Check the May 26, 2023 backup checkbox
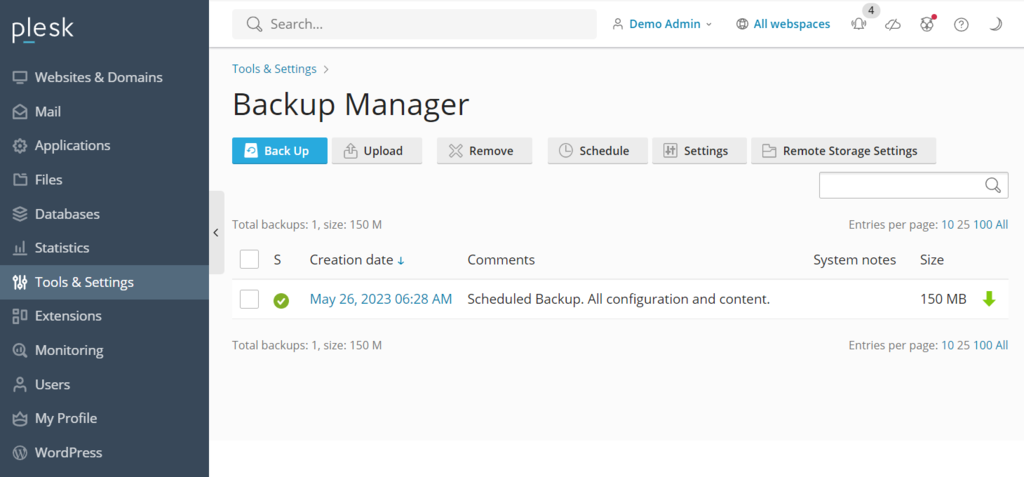The image size is (1024, 477). coord(250,299)
